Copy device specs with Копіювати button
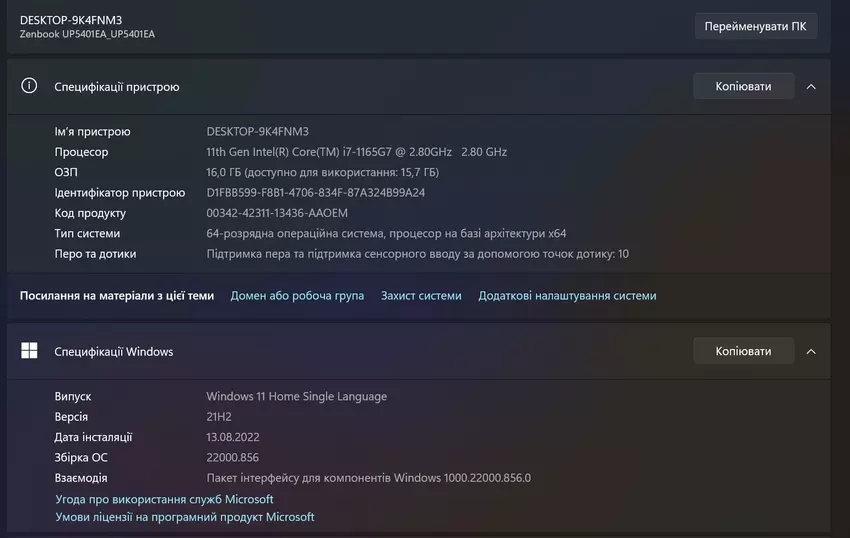 pos(743,86)
